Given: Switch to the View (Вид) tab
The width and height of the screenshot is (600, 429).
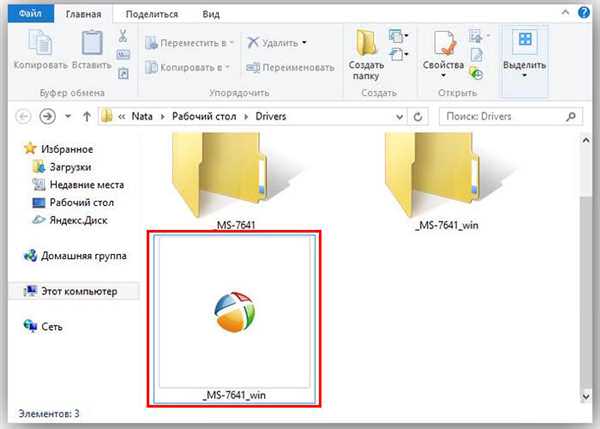Looking at the screenshot, I should (211, 14).
